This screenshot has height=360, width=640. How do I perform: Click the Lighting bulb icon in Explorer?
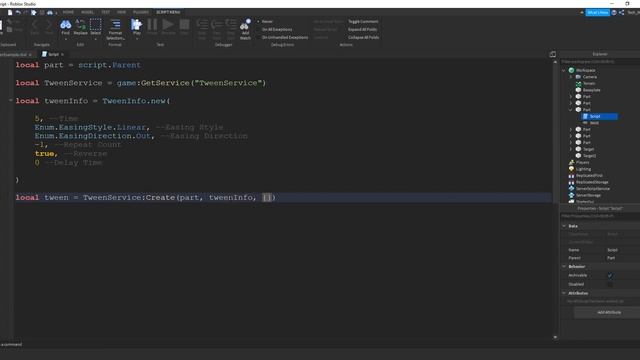(571, 169)
